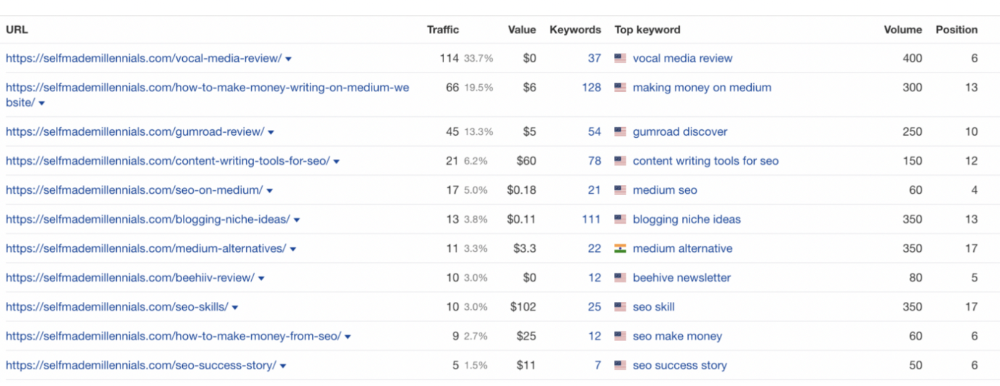Image resolution: width=1000 pixels, height=386 pixels.
Task: Click the flag next to beehive newsletter
Action: (x=620, y=278)
